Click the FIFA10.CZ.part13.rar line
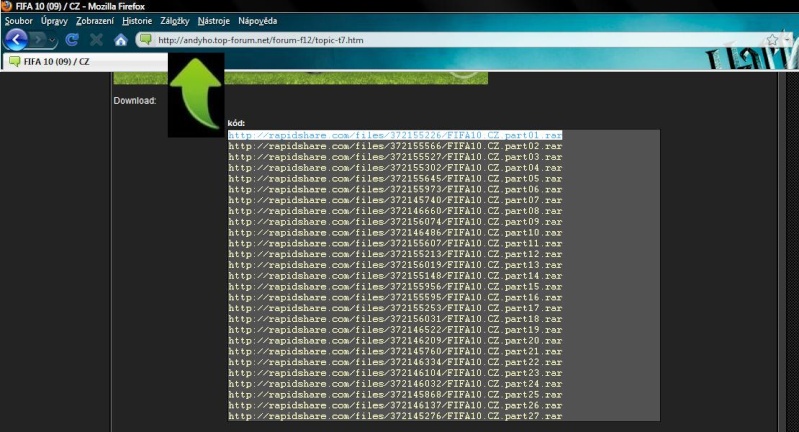The image size is (799, 432). pos(395,265)
